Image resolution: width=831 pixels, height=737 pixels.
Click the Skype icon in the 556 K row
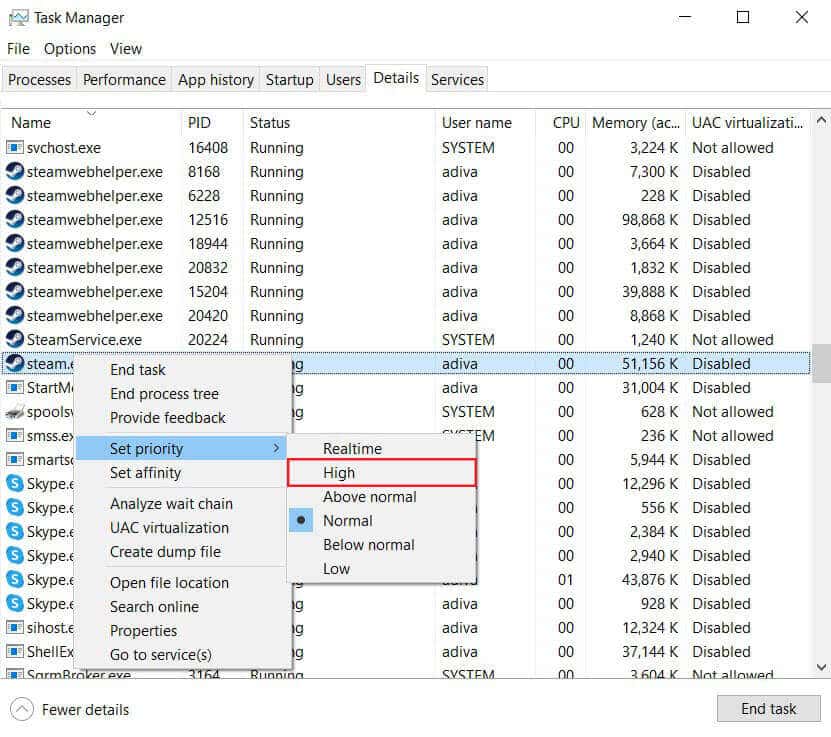[15, 507]
